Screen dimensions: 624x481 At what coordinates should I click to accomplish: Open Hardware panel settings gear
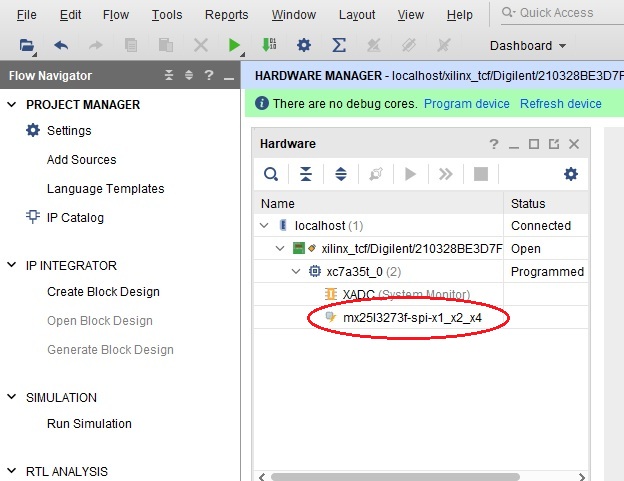tap(571, 174)
